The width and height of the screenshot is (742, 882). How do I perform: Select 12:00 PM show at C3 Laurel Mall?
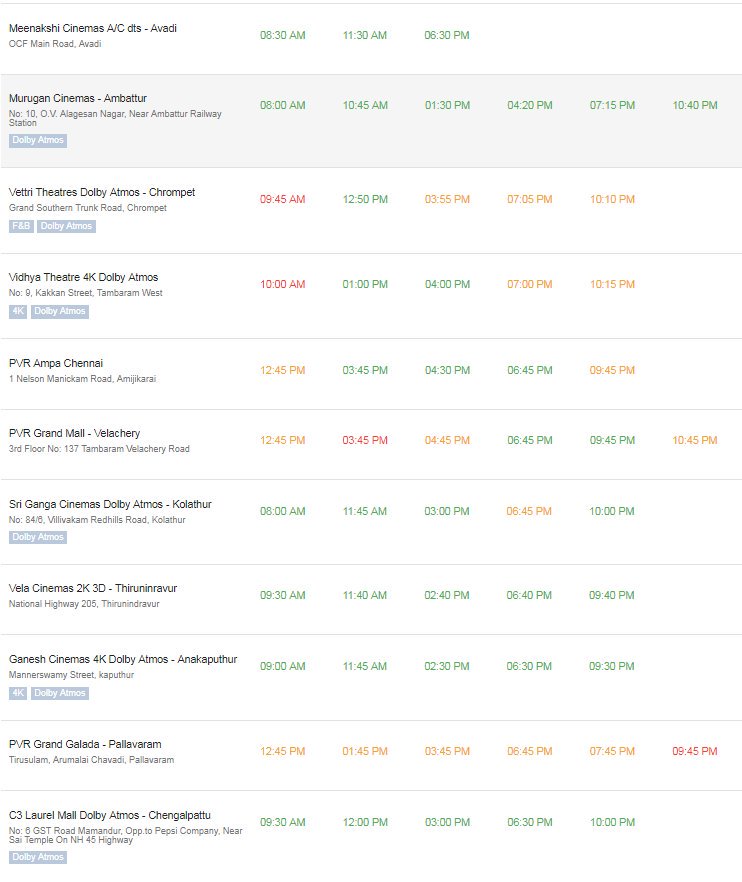click(x=365, y=822)
